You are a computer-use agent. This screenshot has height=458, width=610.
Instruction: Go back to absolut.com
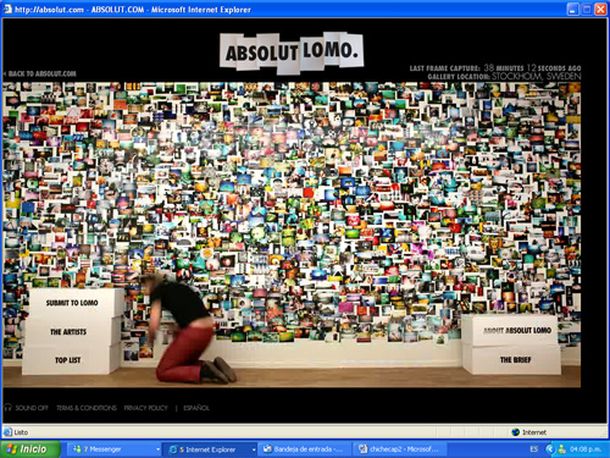click(40, 74)
